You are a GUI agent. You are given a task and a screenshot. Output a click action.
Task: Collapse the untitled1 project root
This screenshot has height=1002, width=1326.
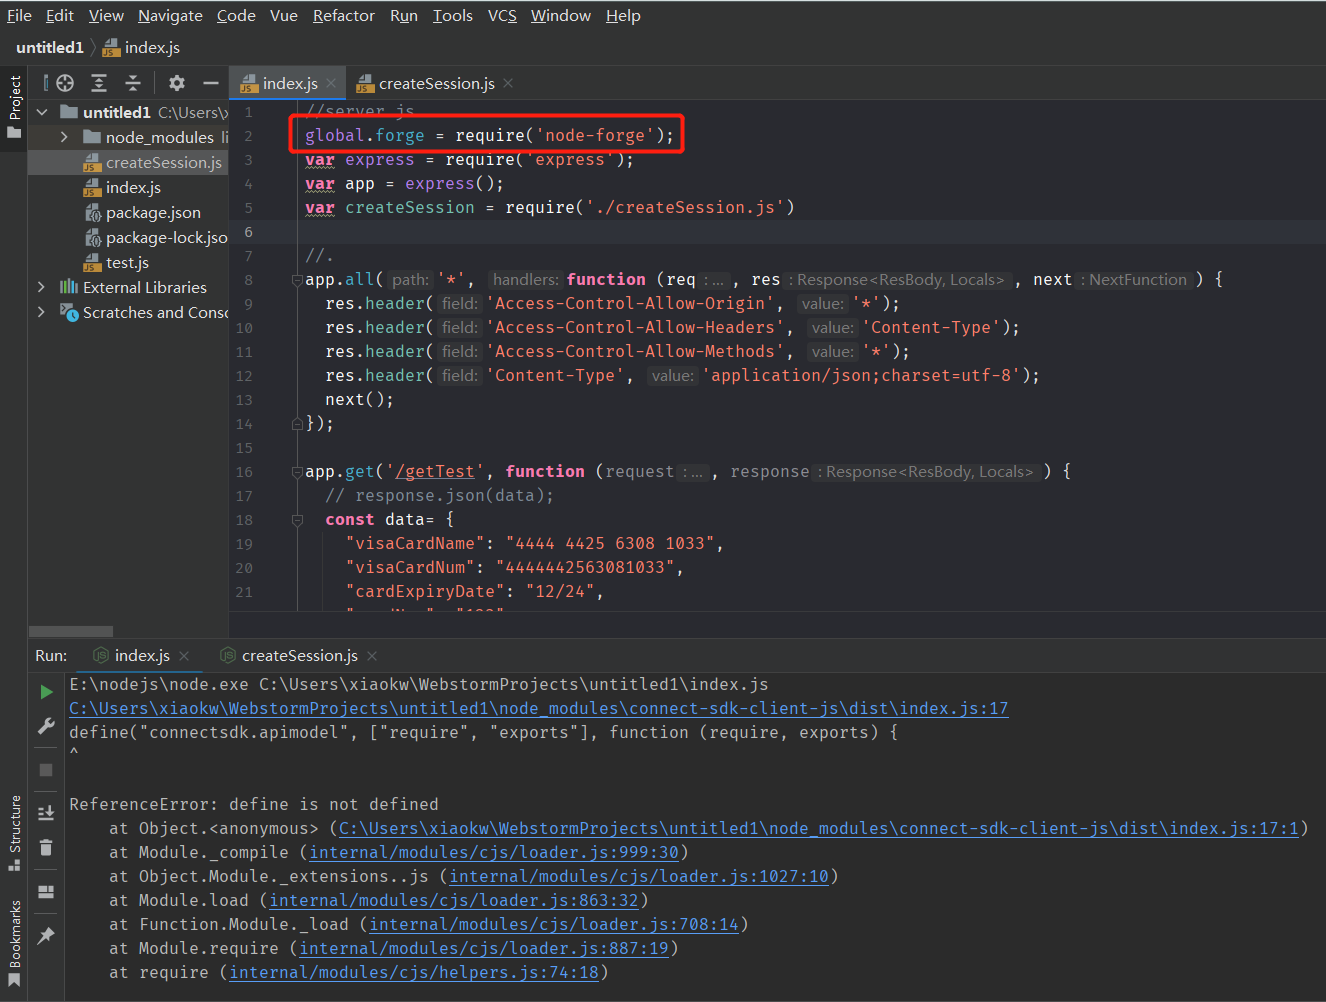point(42,111)
